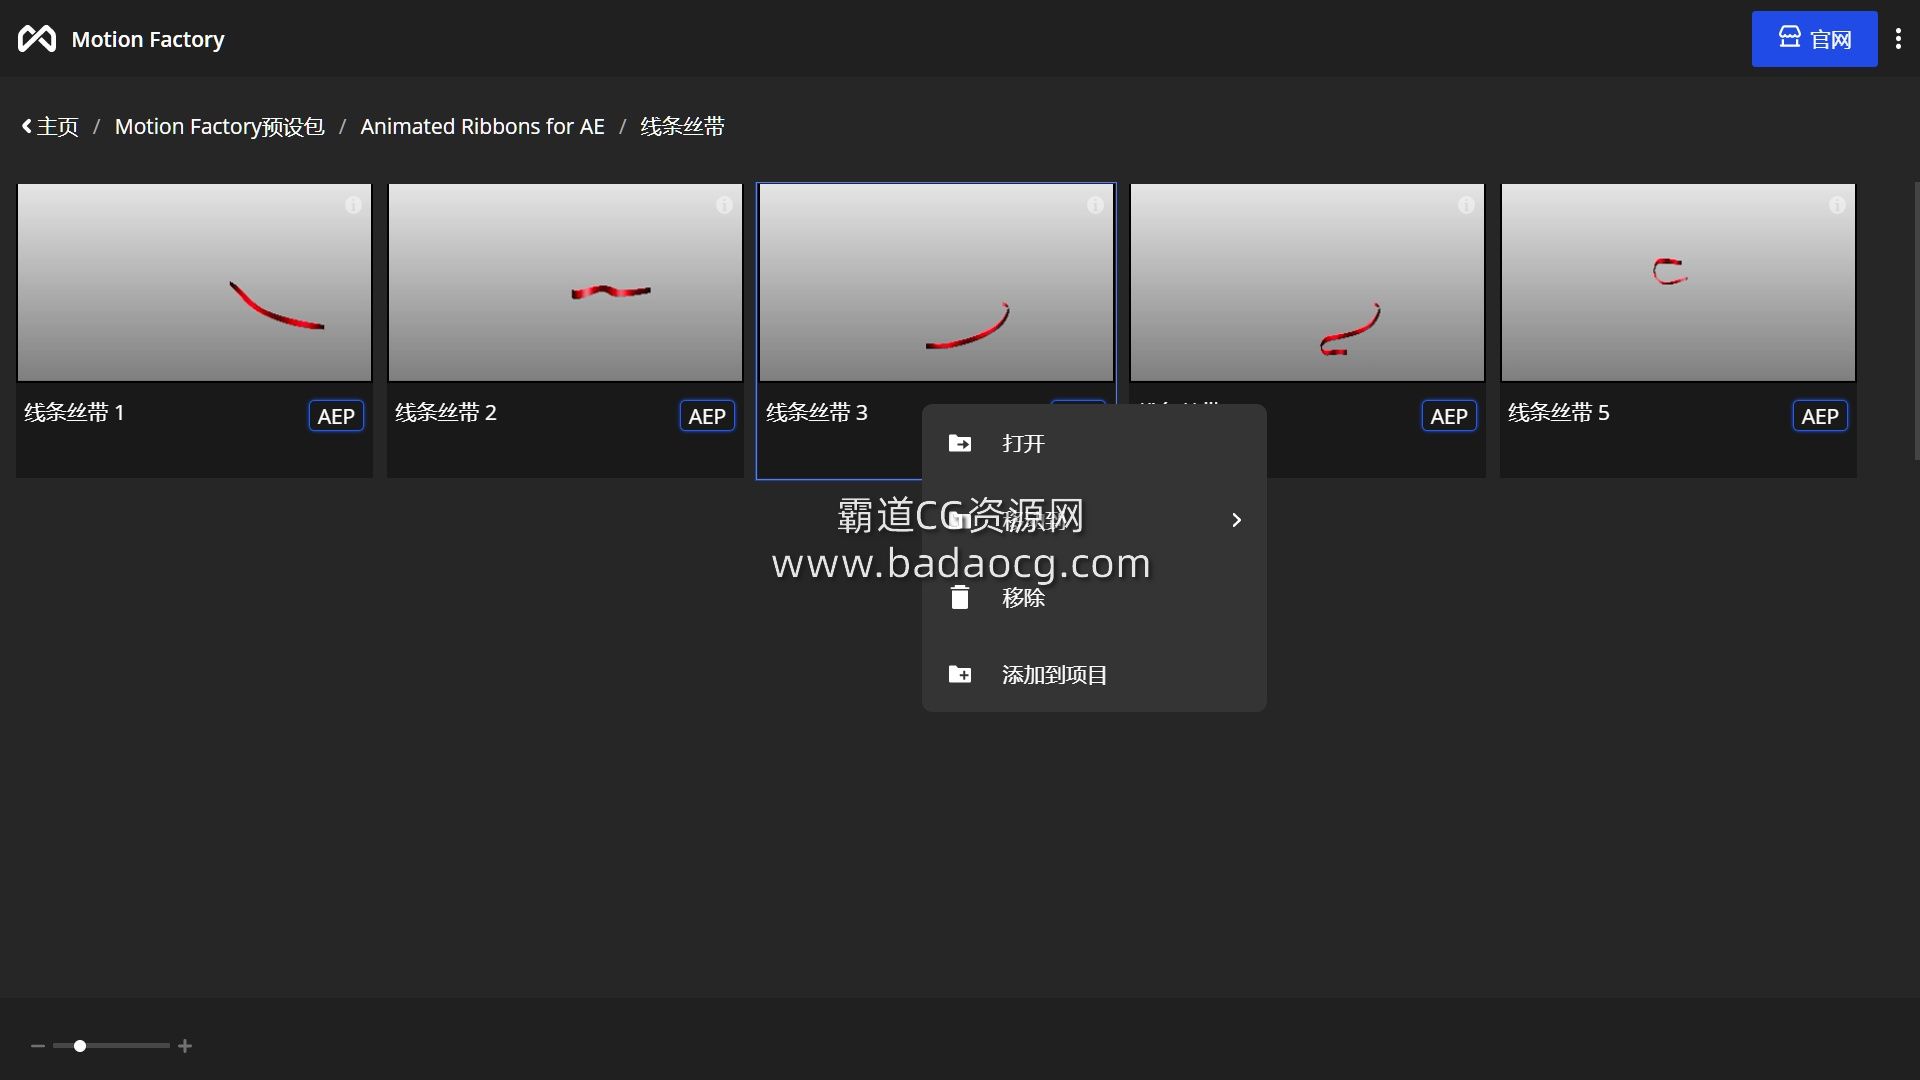Click the 线条丝带 5 title text
1920x1080 pixels.
coord(1558,413)
